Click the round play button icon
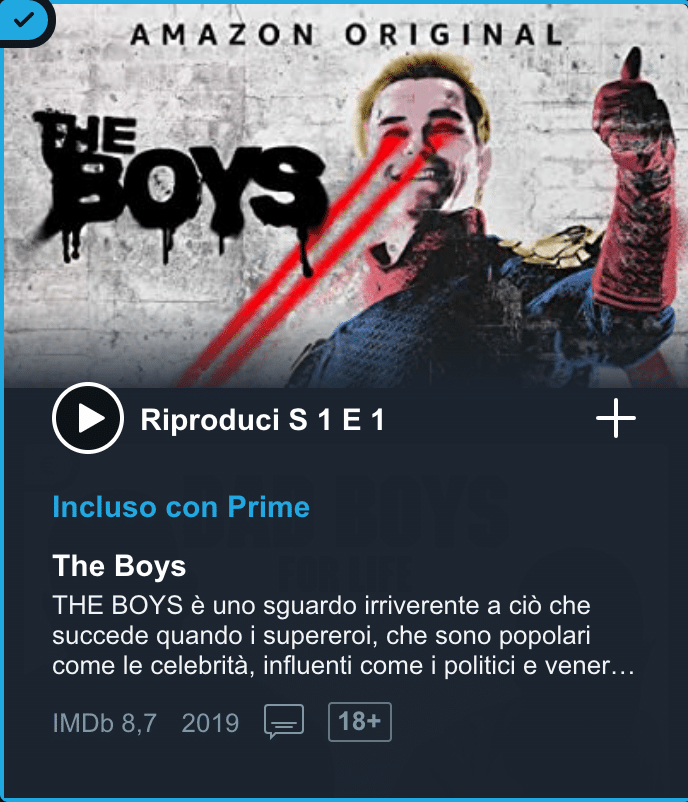688x802 pixels. click(x=88, y=418)
